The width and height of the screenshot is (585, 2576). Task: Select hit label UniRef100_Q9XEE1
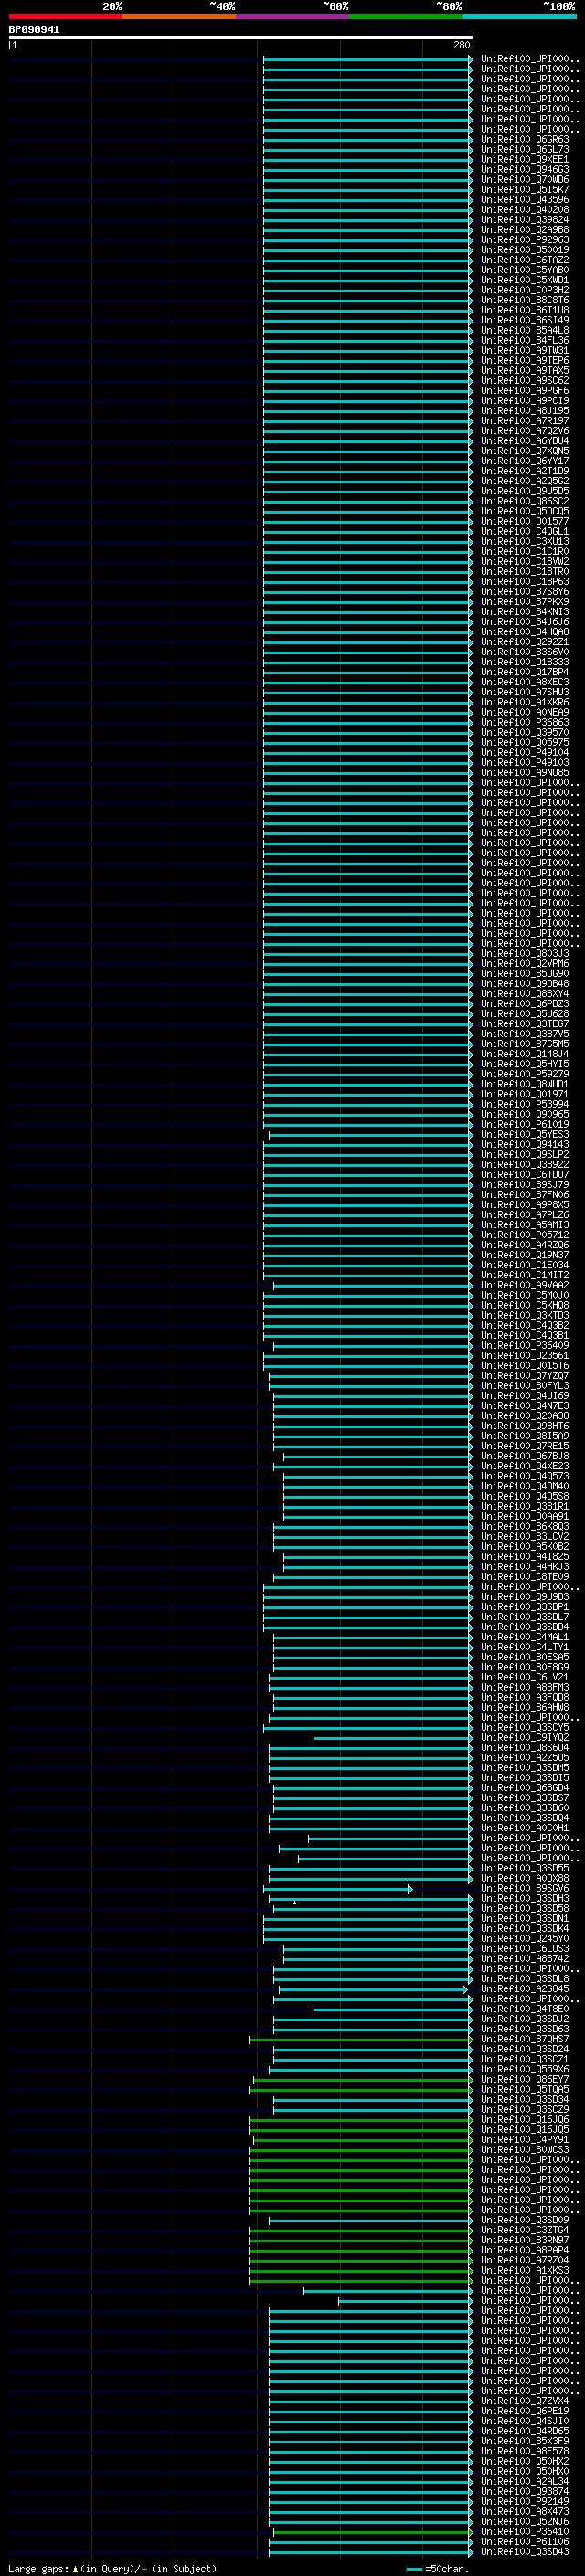[525, 159]
